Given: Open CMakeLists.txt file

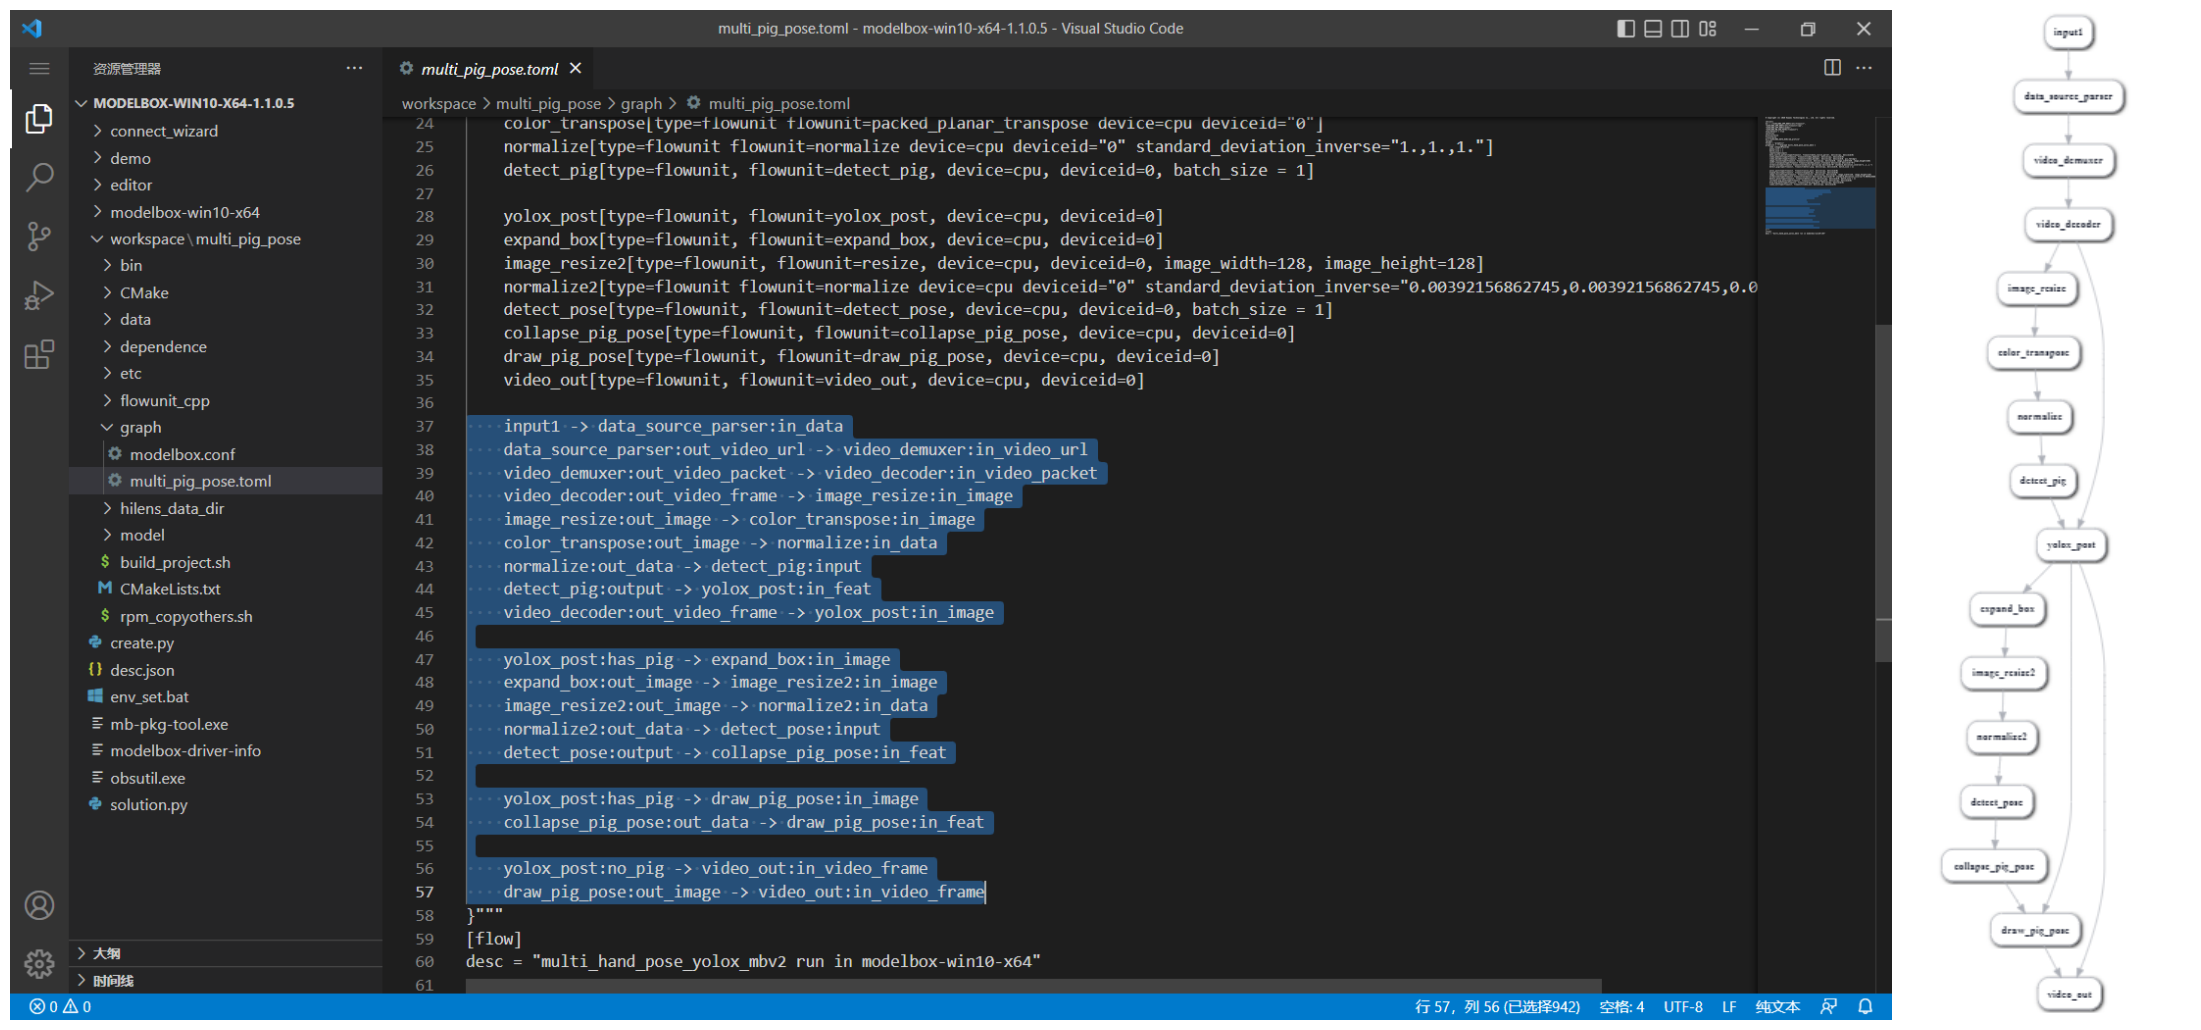Looking at the screenshot, I should [x=226, y=589].
